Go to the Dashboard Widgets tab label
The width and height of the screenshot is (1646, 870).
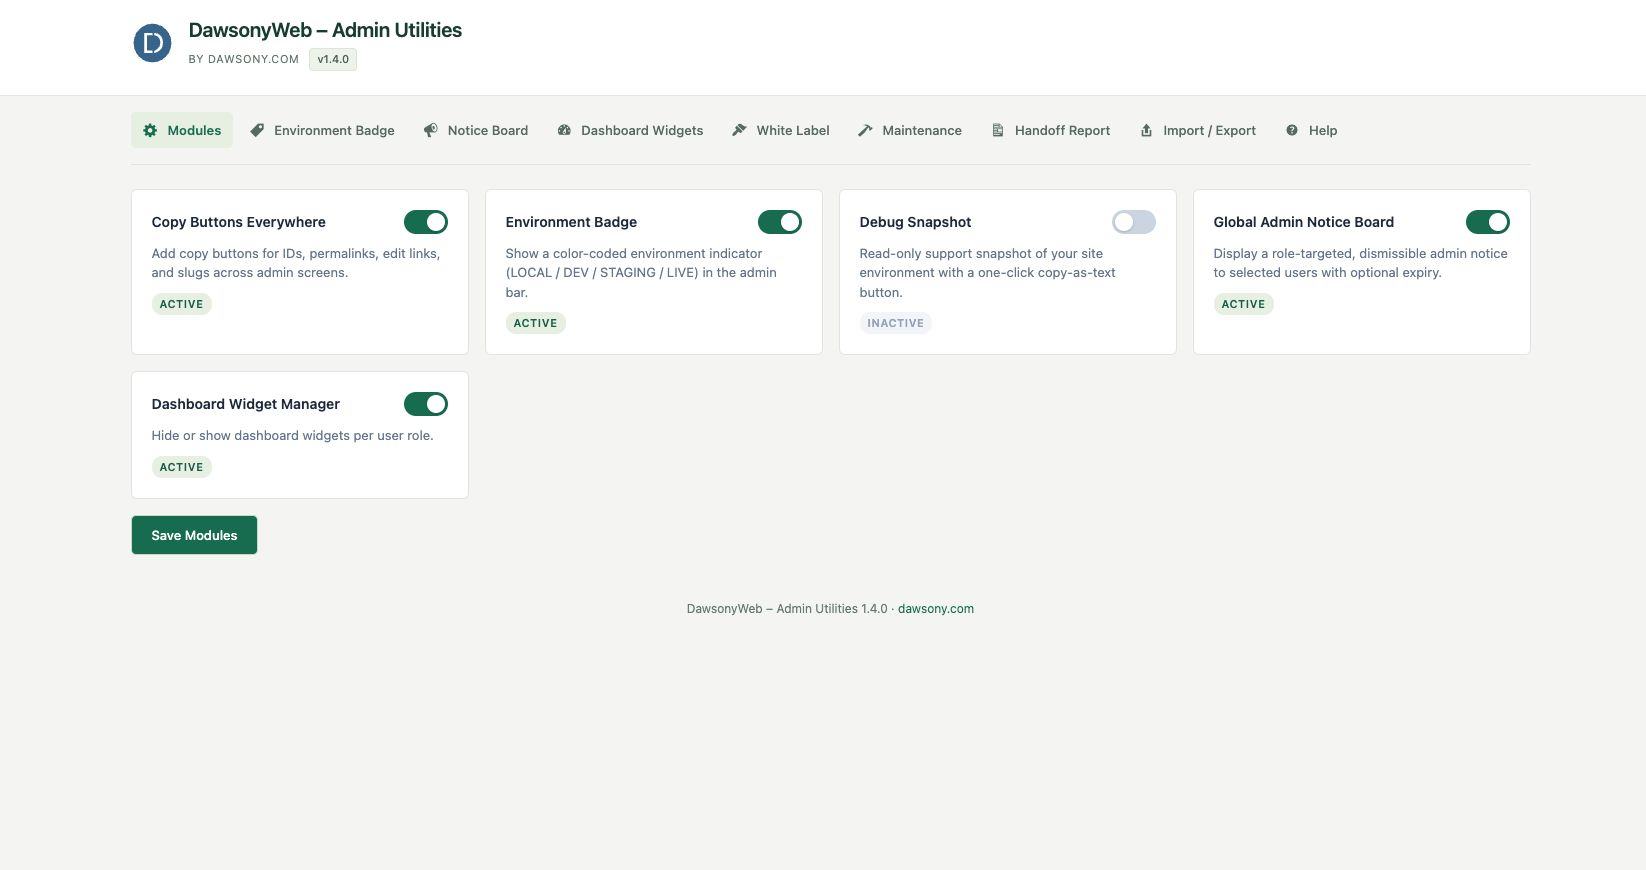pos(642,130)
